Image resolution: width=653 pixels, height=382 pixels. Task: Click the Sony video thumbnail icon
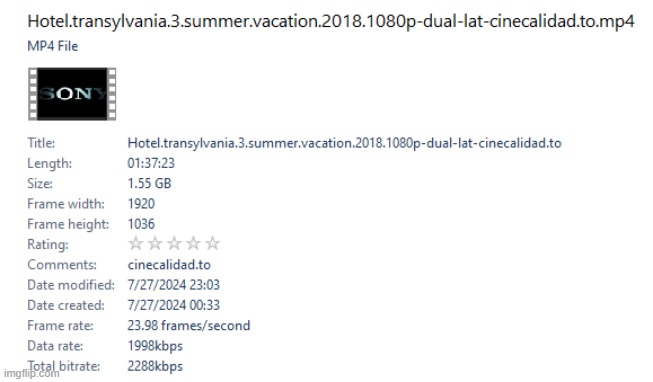(x=72, y=94)
